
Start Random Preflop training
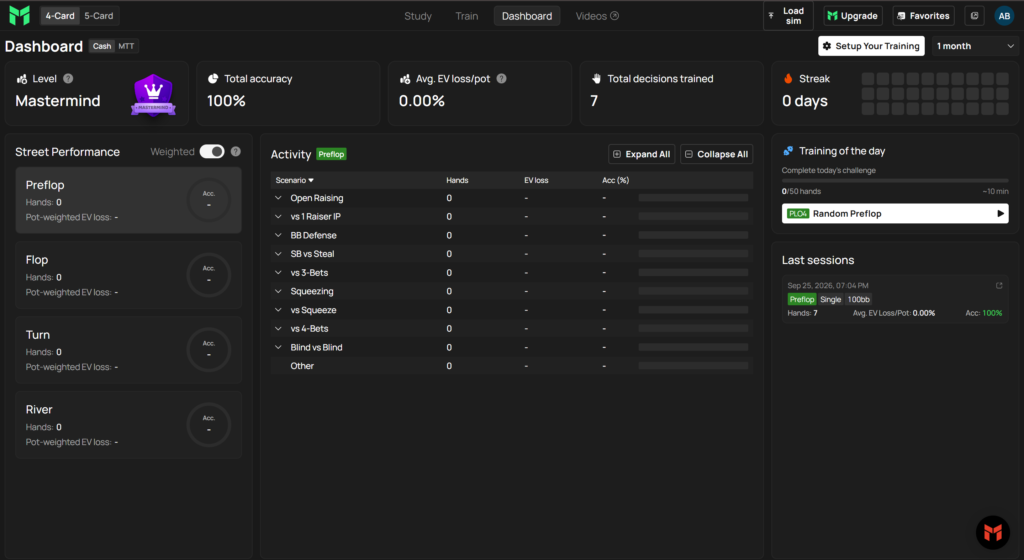point(895,213)
